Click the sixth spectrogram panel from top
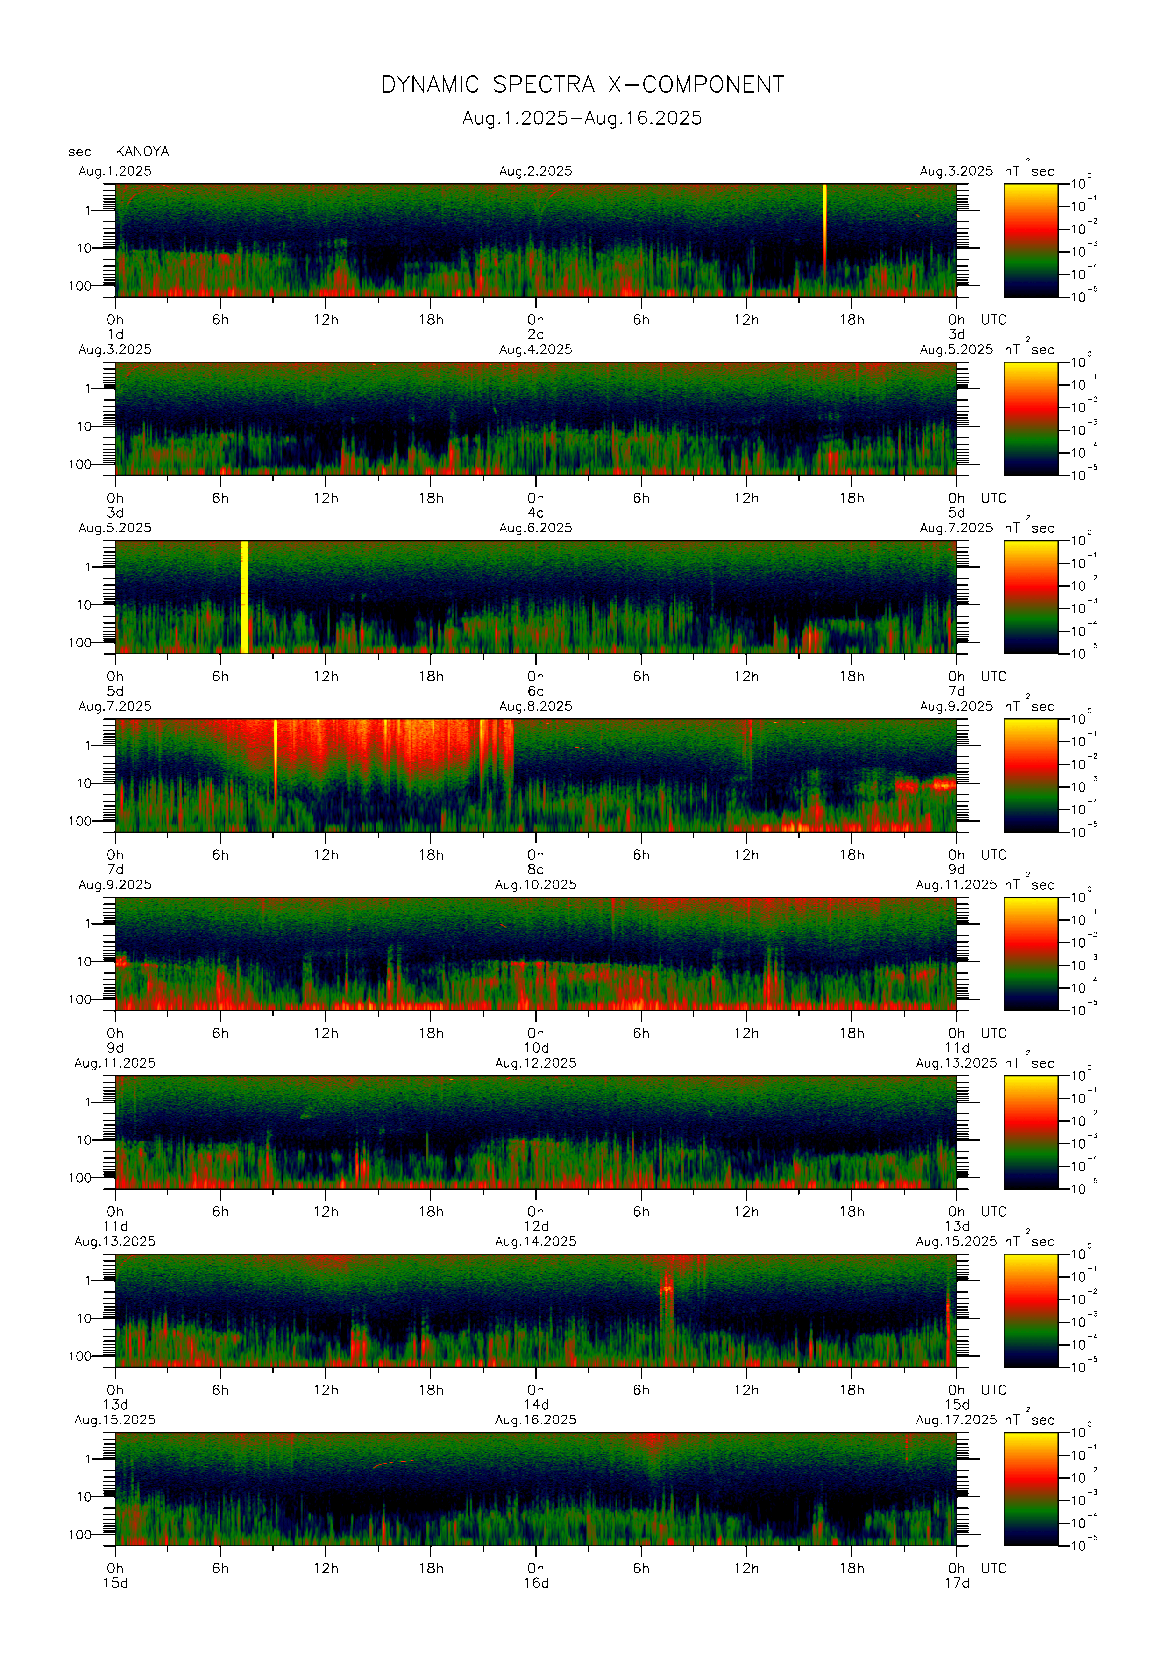This screenshot has width=1165, height=1679. click(535, 1132)
